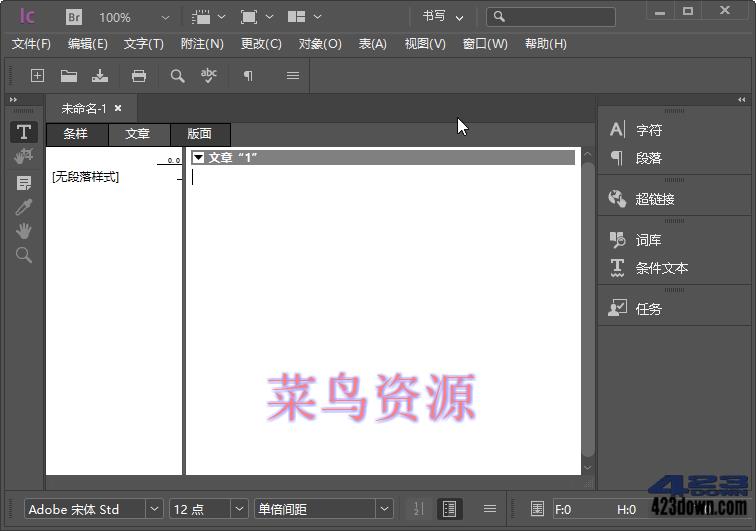
Task: Open the 帮助(H) menu
Action: [x=546, y=44]
